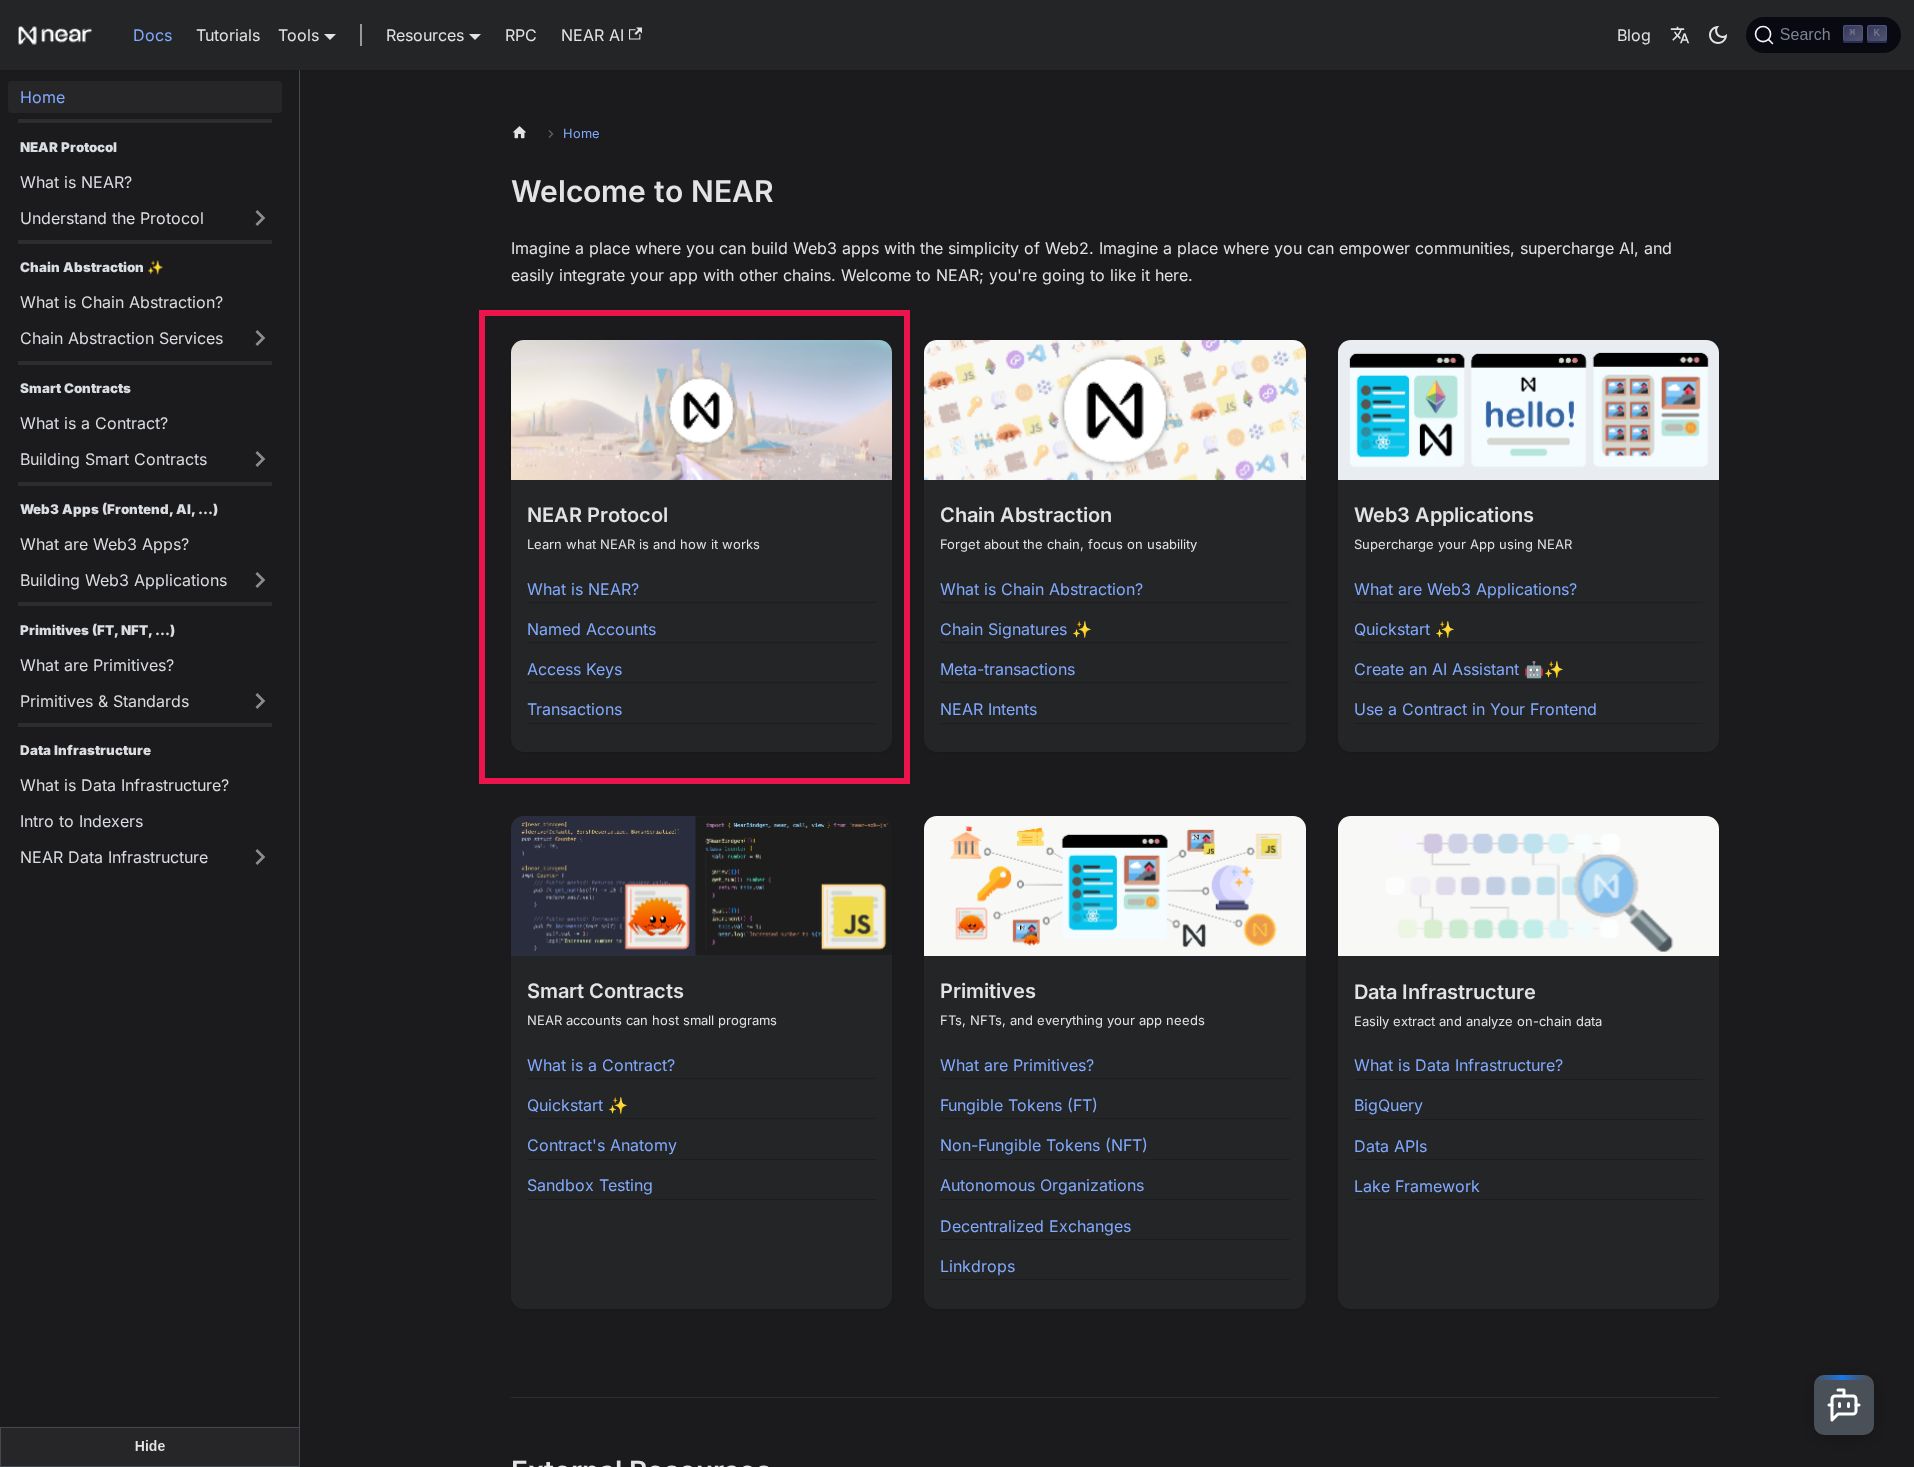Click the Home breadcrumb link
Image resolution: width=1914 pixels, height=1467 pixels.
click(581, 133)
